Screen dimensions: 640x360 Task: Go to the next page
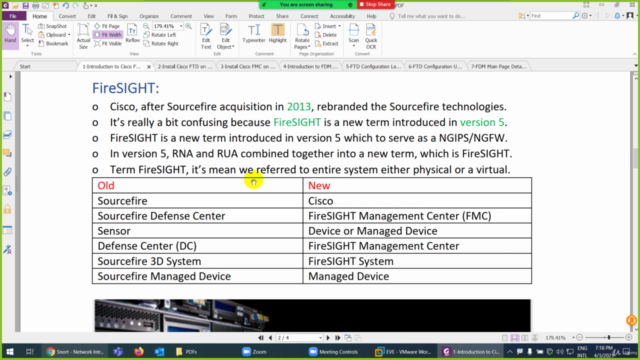[328, 338]
